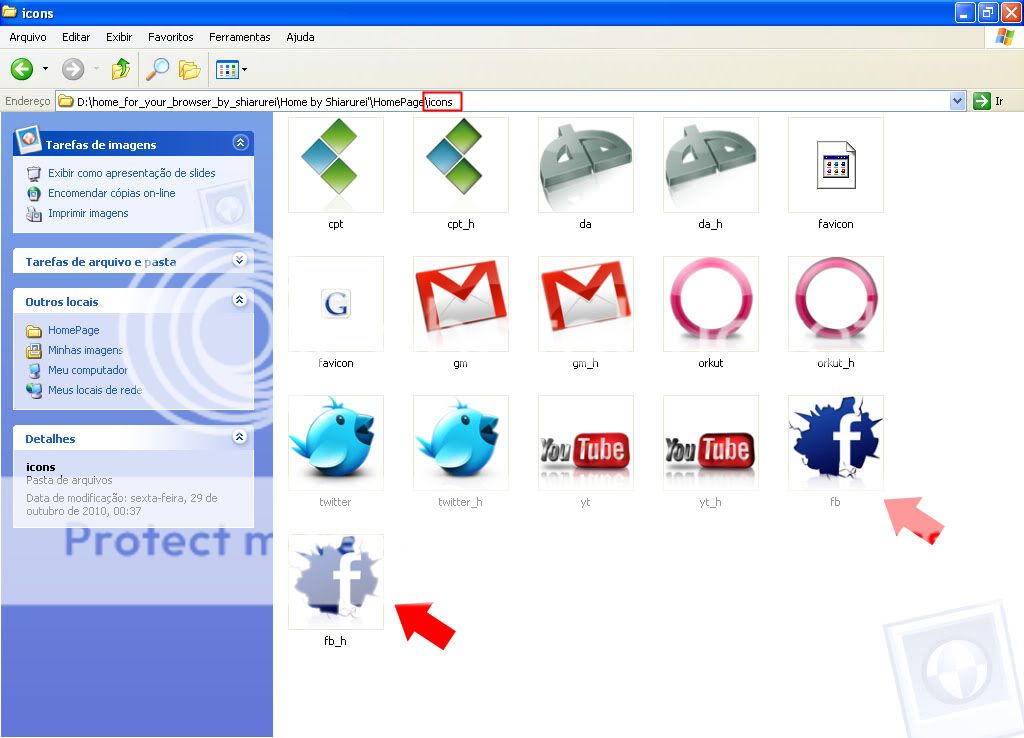Image resolution: width=1024 pixels, height=738 pixels.
Task: Click Exibir como apresentação de slides link
Action: coord(131,173)
